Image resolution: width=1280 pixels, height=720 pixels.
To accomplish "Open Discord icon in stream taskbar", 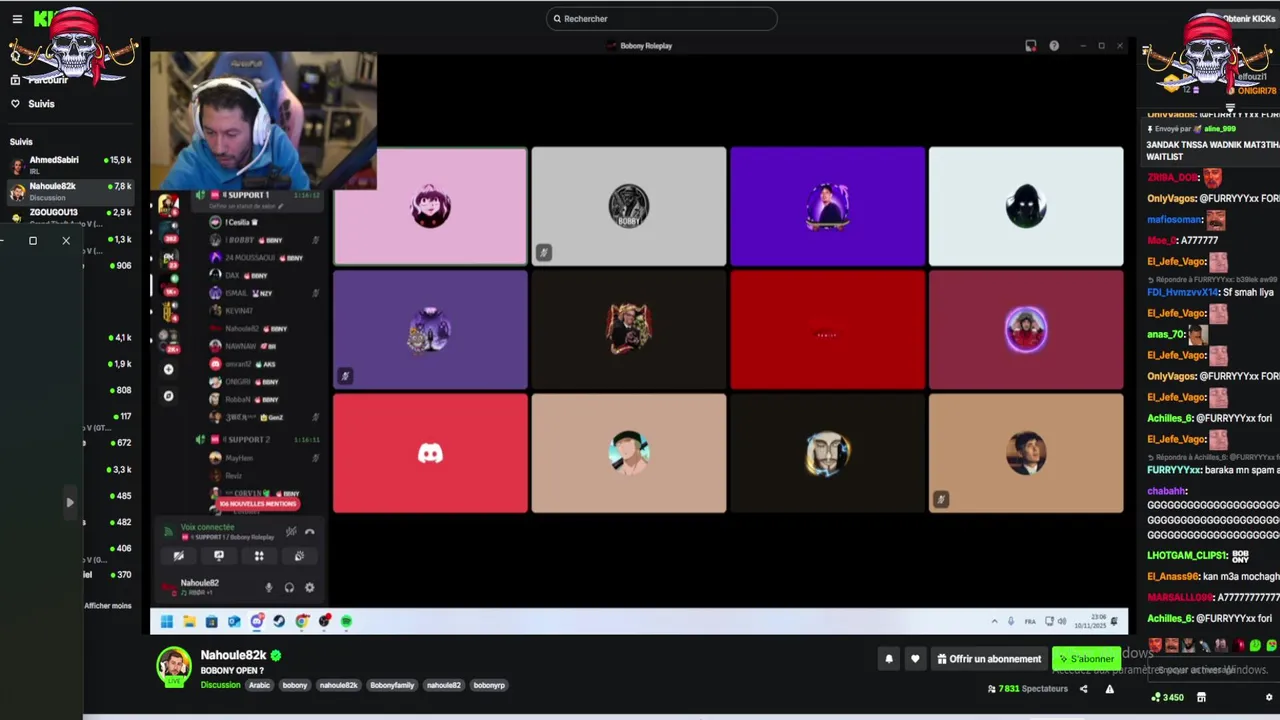I will point(257,622).
